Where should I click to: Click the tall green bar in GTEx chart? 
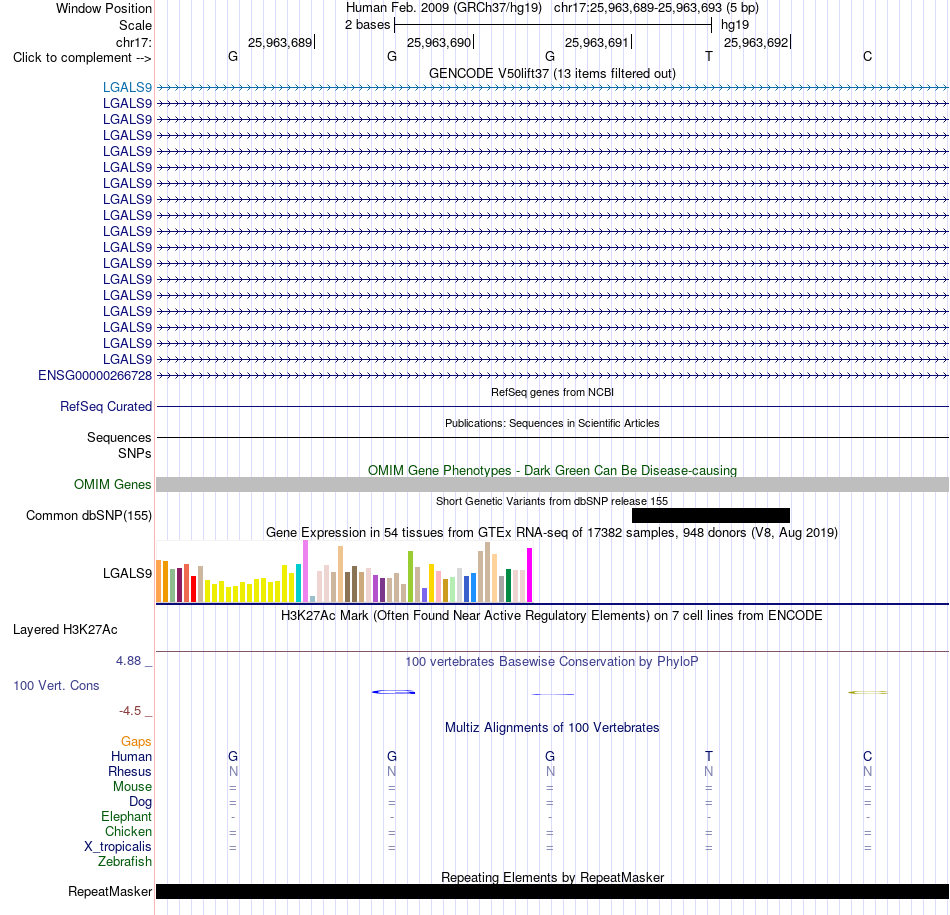410,576
